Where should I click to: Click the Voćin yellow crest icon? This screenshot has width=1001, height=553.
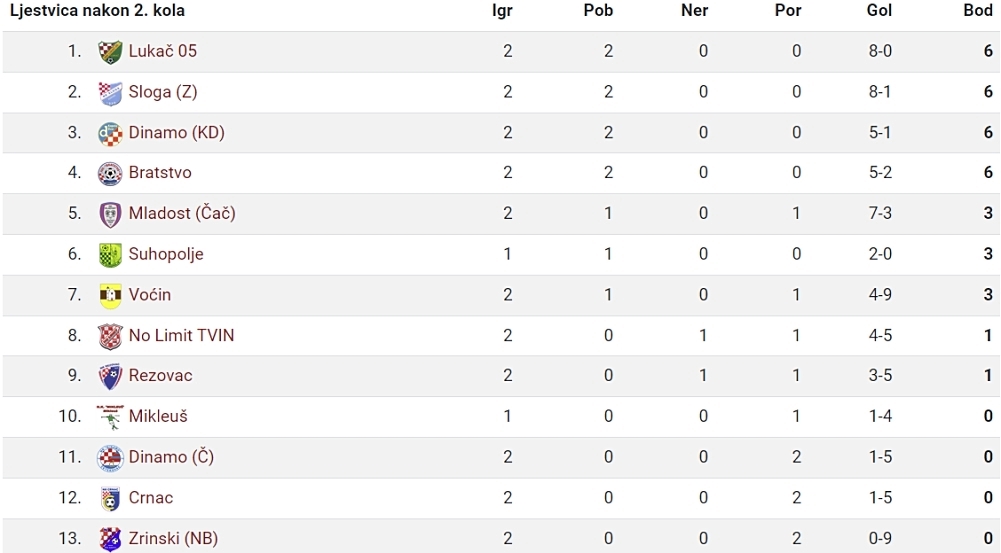pos(110,296)
